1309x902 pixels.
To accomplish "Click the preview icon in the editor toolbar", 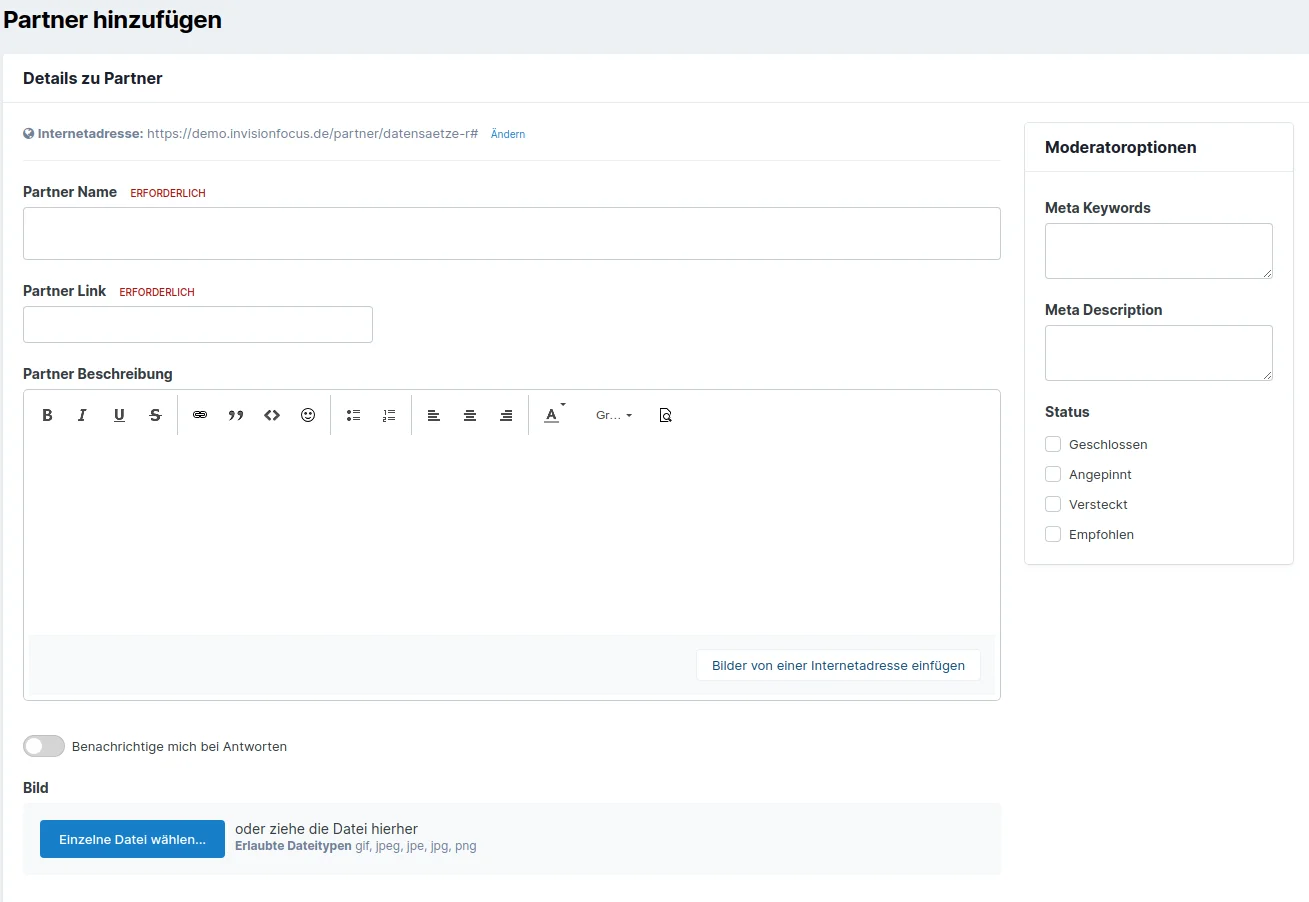I will 666,415.
